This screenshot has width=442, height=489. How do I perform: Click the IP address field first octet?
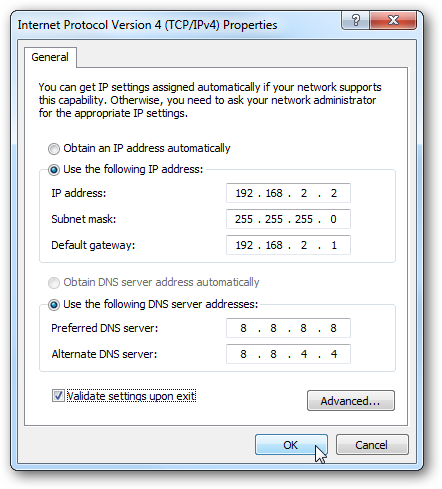tap(244, 193)
